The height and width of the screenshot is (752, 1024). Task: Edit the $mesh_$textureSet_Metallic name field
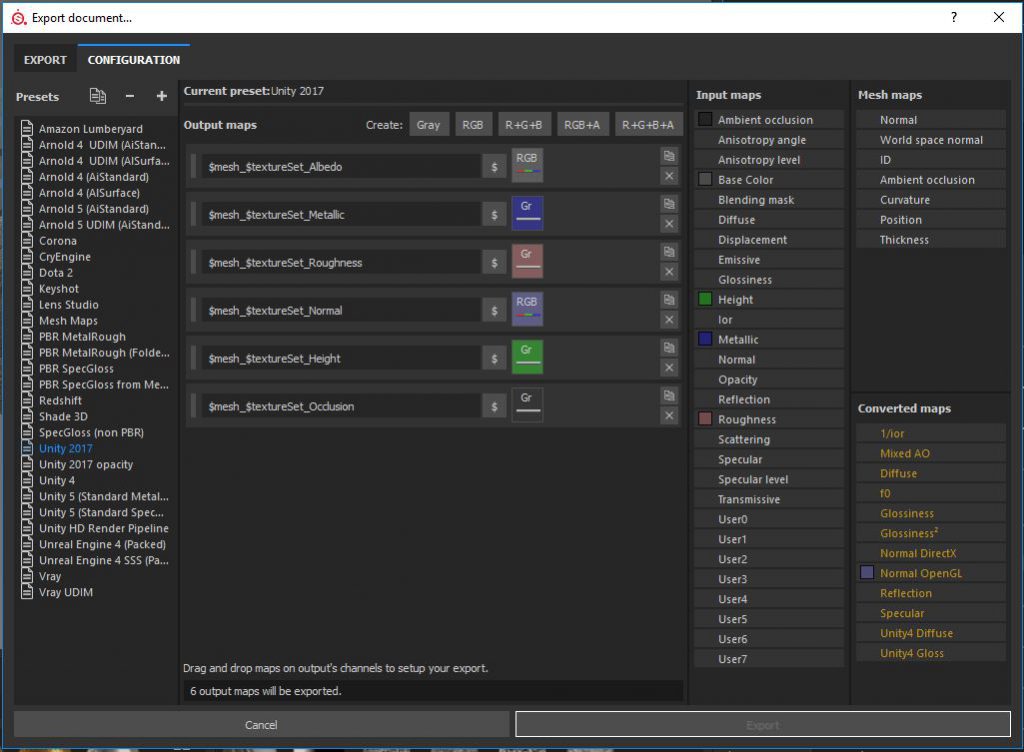342,215
